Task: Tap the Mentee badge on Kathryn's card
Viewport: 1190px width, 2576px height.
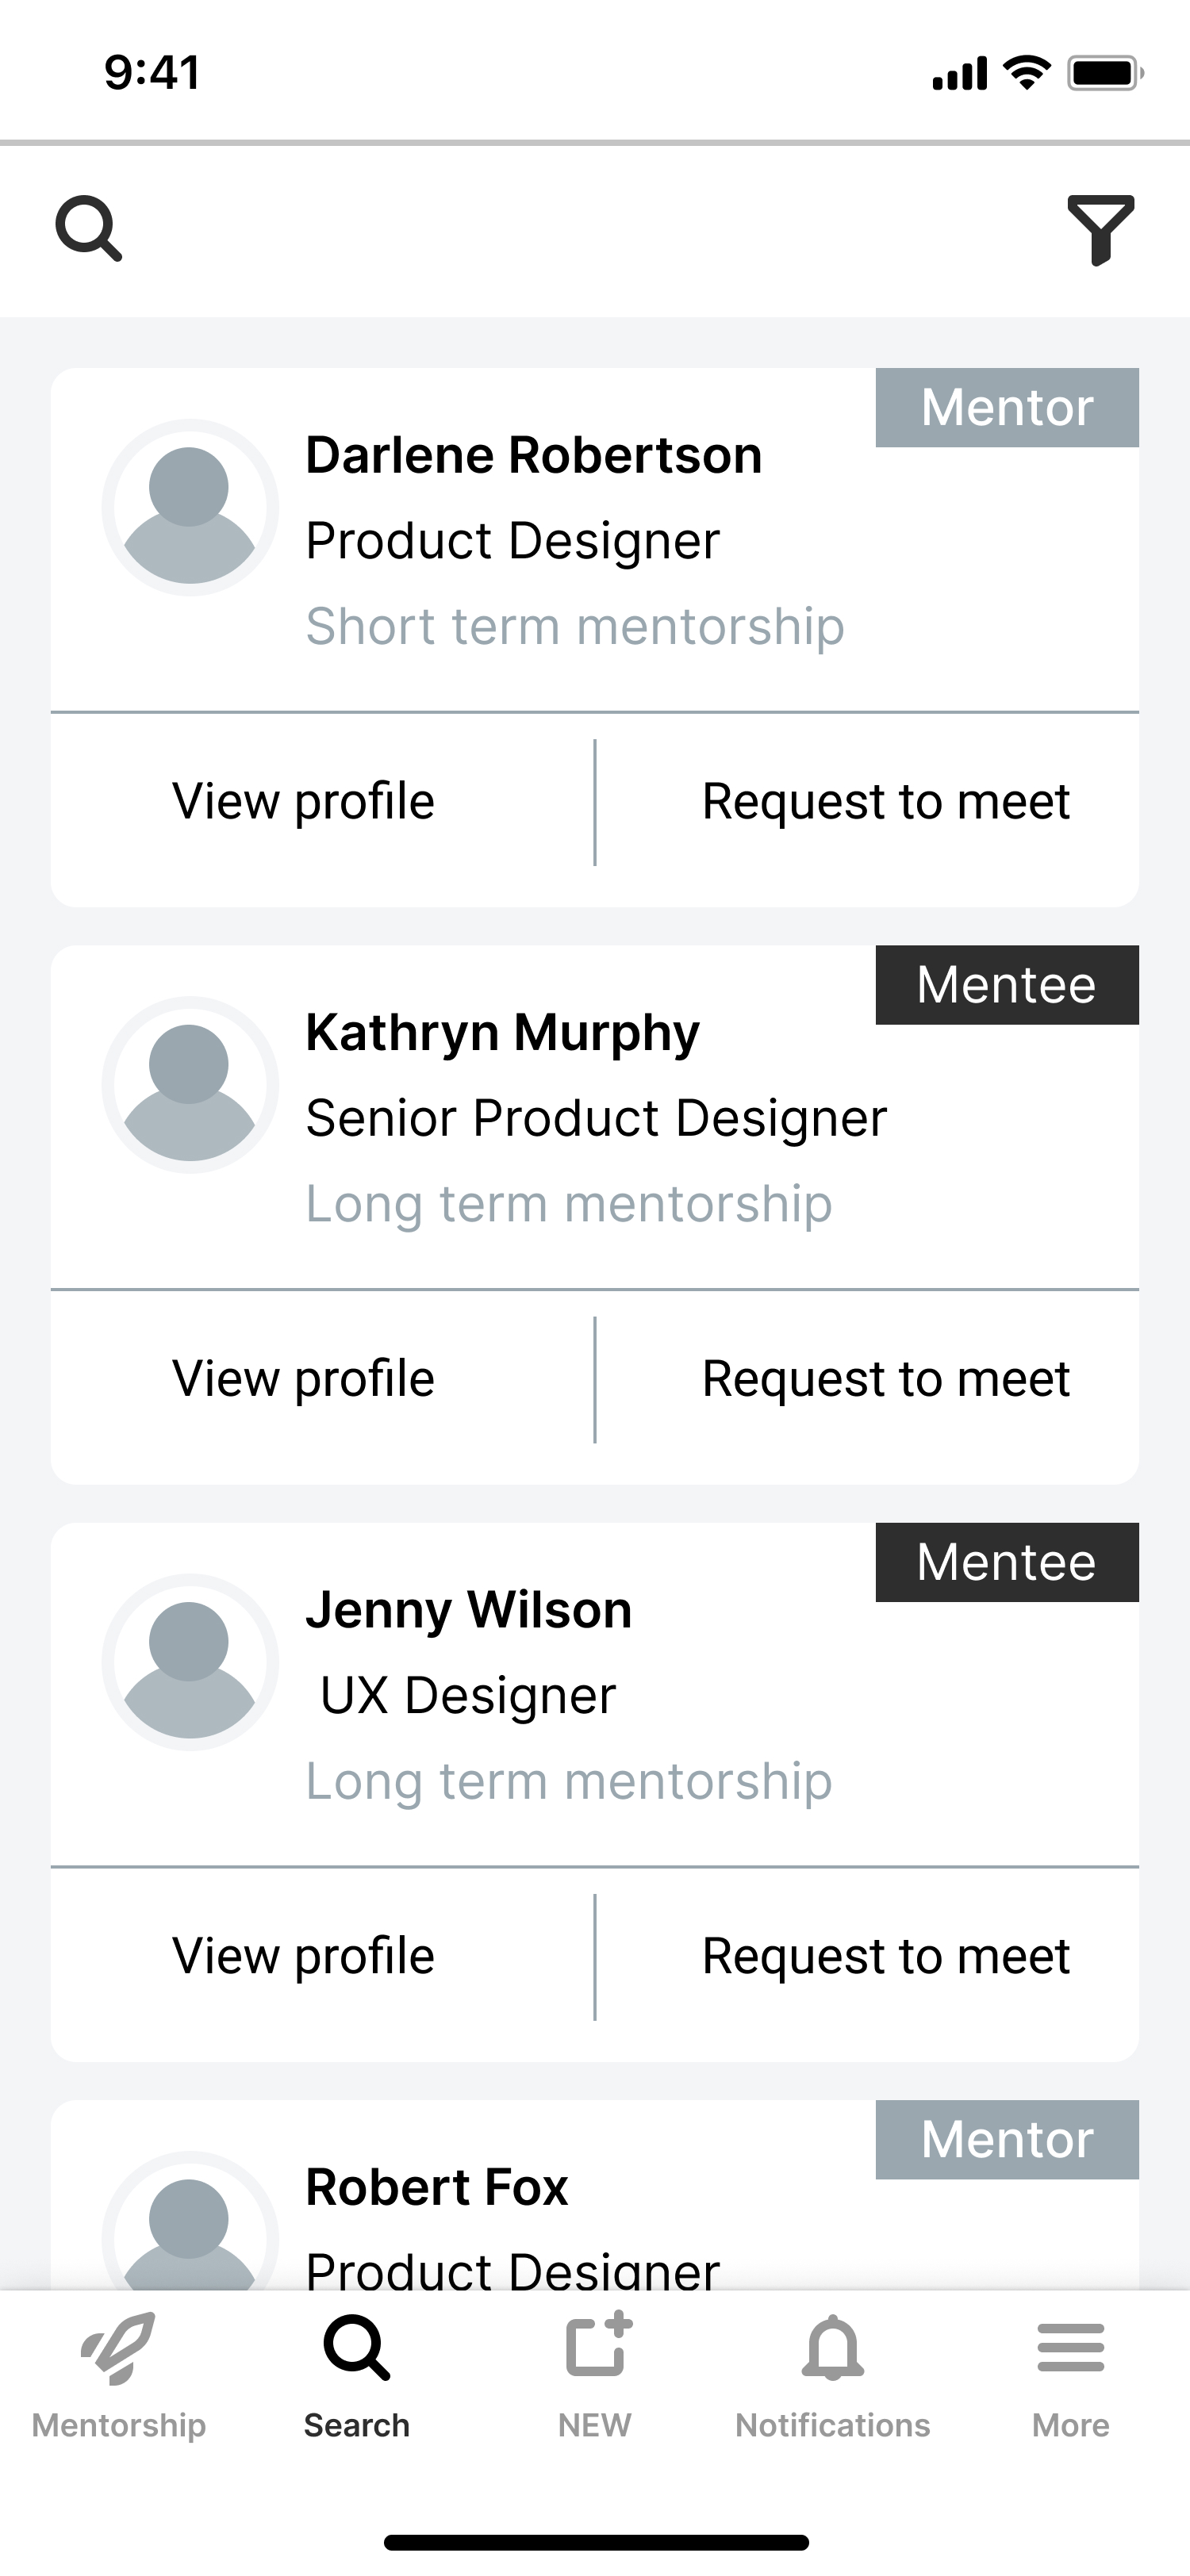Action: (1007, 985)
